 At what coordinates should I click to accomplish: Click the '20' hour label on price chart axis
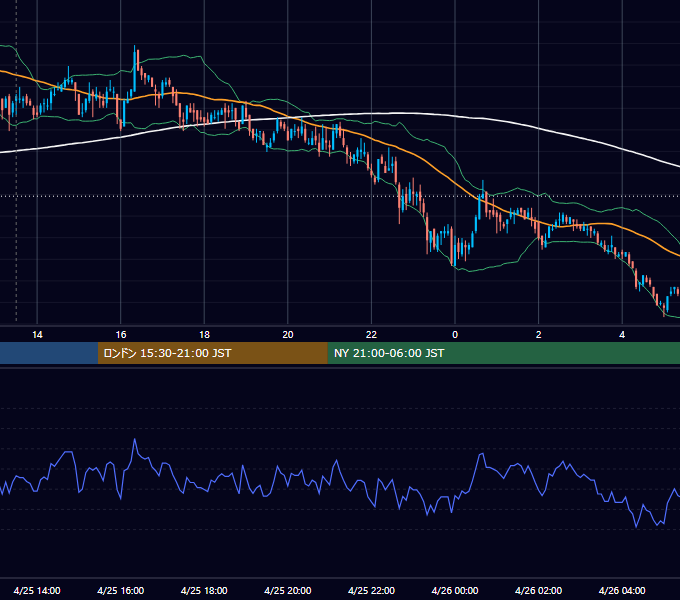tap(288, 335)
